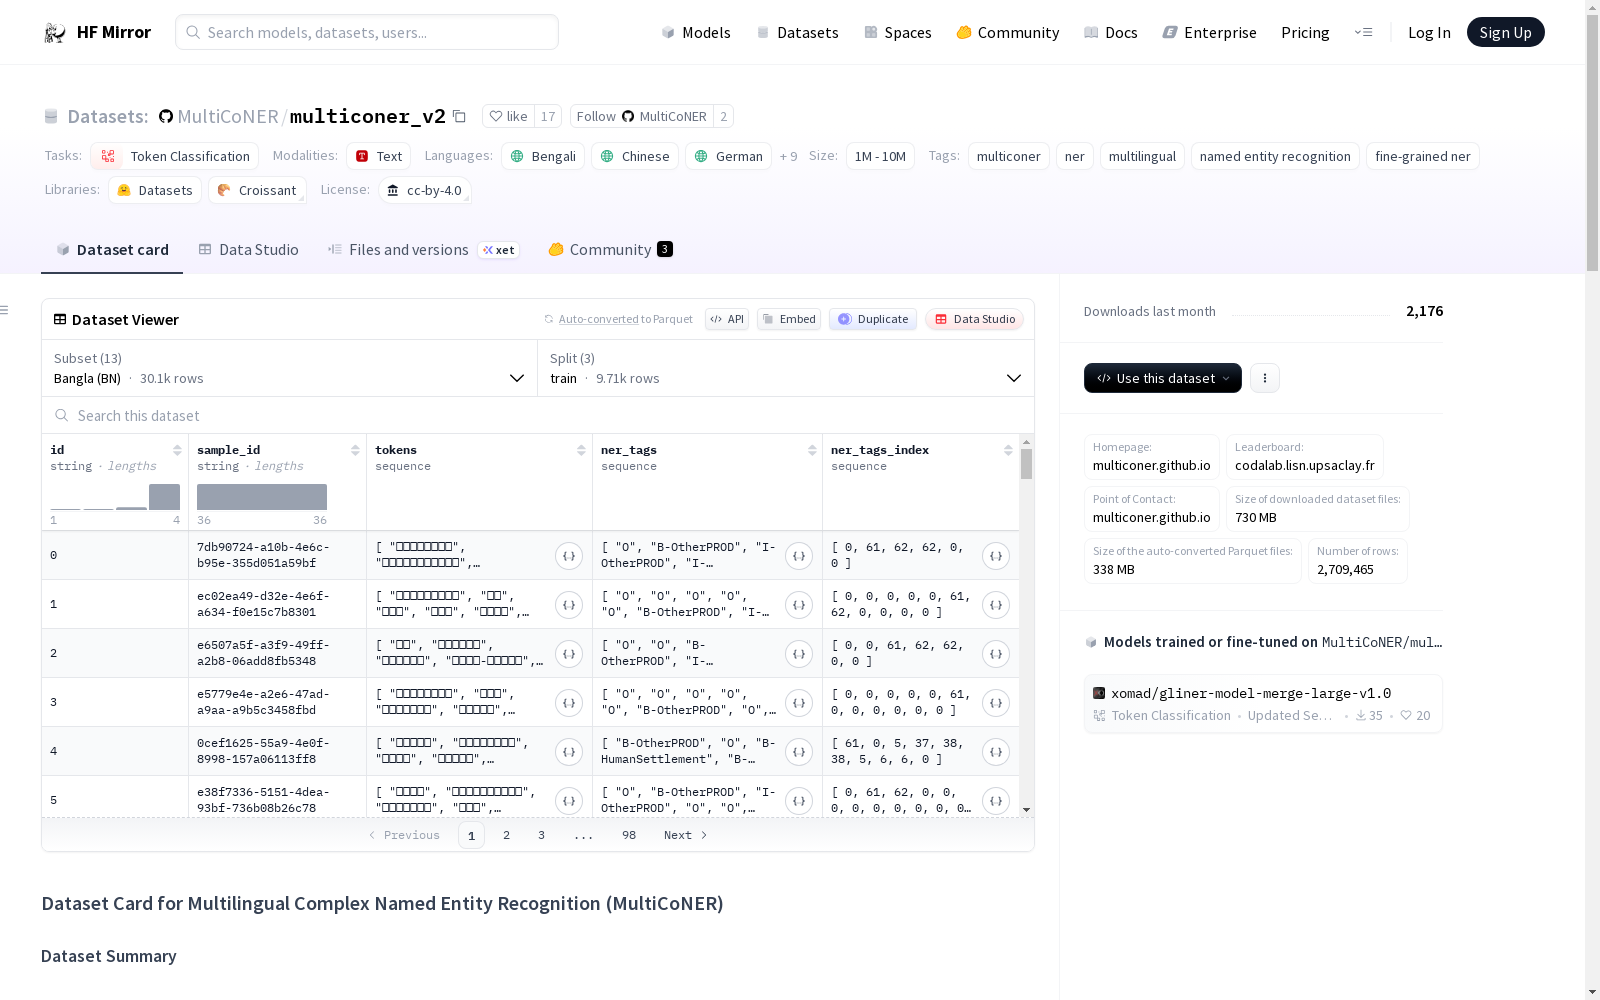Viewport: 1600px width, 1000px height.
Task: Expand ner_tags_index cell in row 3
Action: (x=996, y=703)
